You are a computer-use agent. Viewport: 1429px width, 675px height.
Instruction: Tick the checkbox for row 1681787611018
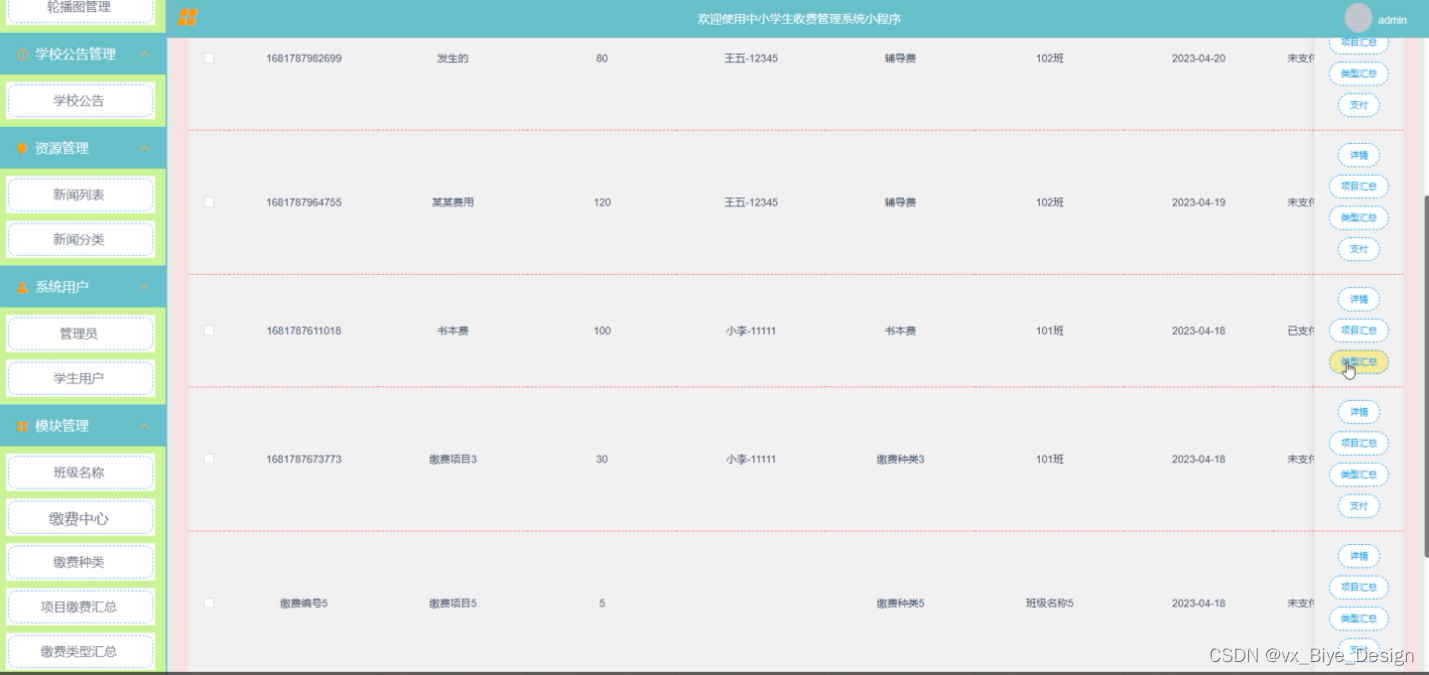click(209, 330)
